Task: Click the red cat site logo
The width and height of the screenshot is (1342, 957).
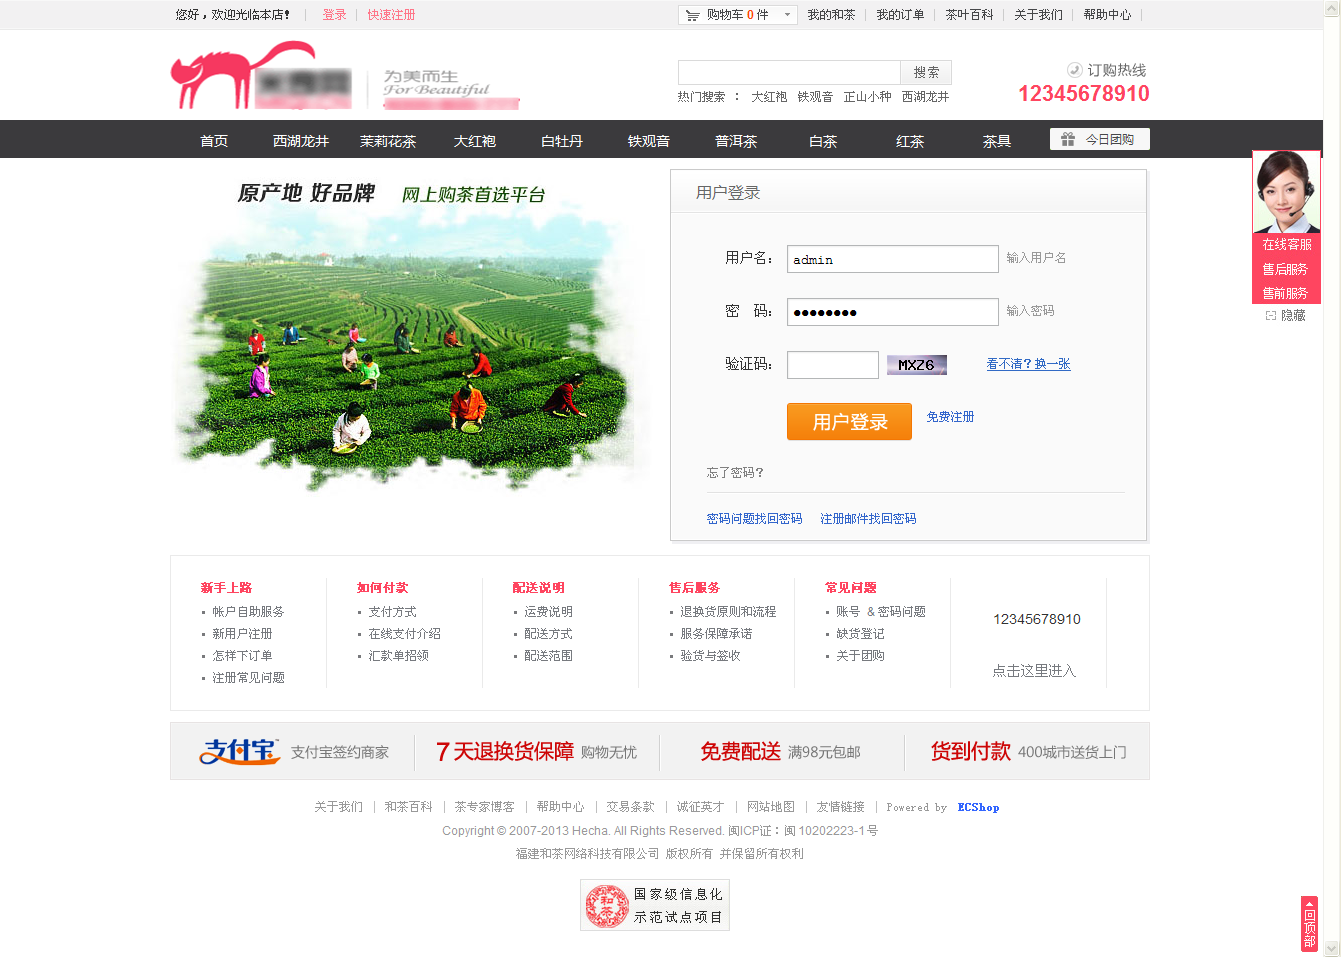Action: coord(245,76)
